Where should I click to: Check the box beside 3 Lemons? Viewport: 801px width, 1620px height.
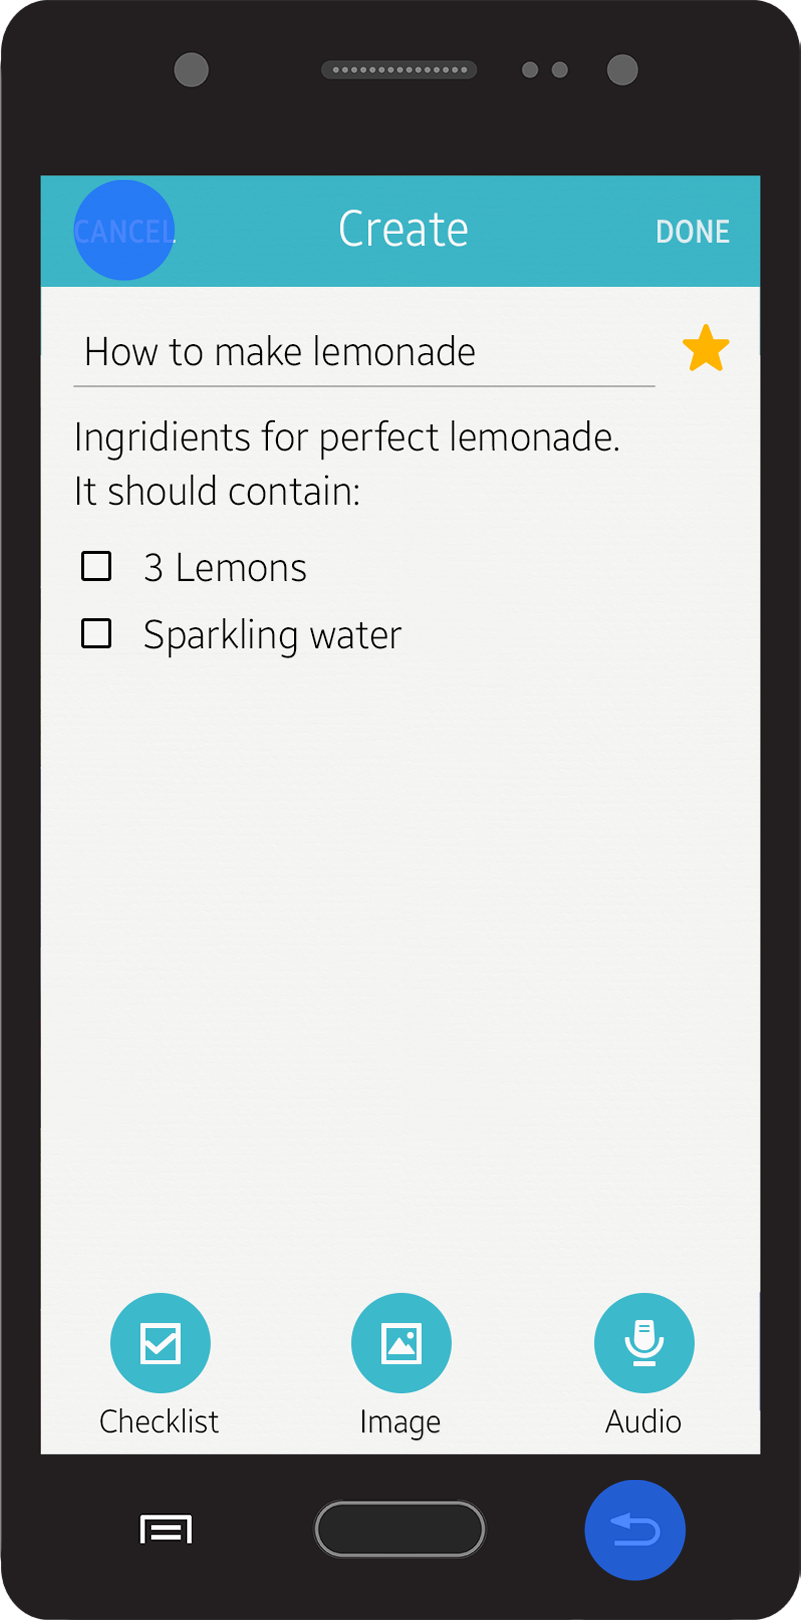point(96,566)
